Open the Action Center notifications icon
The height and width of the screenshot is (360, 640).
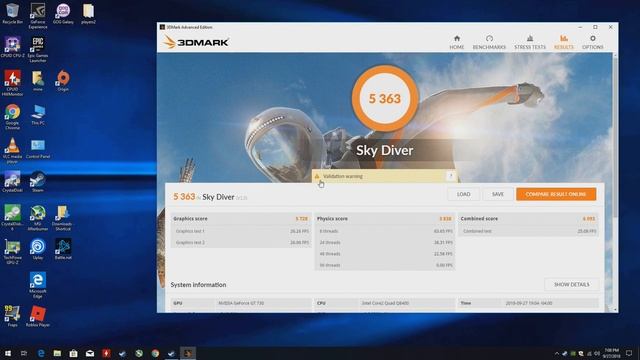point(629,353)
